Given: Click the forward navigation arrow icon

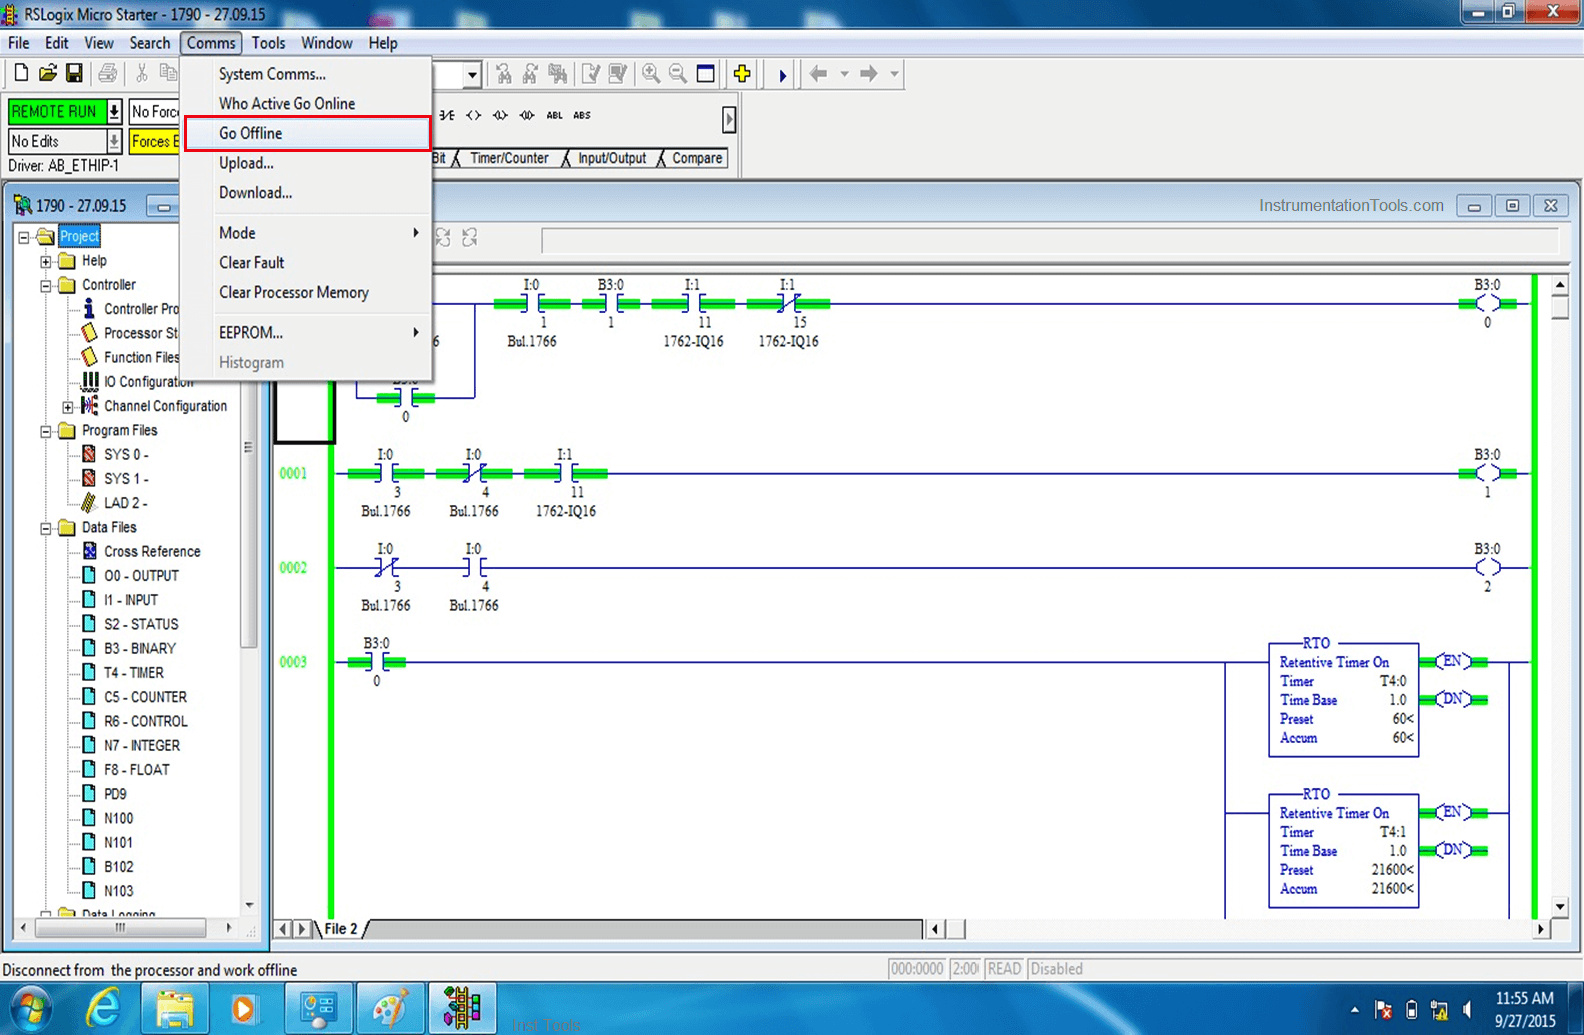Looking at the screenshot, I should click(869, 73).
